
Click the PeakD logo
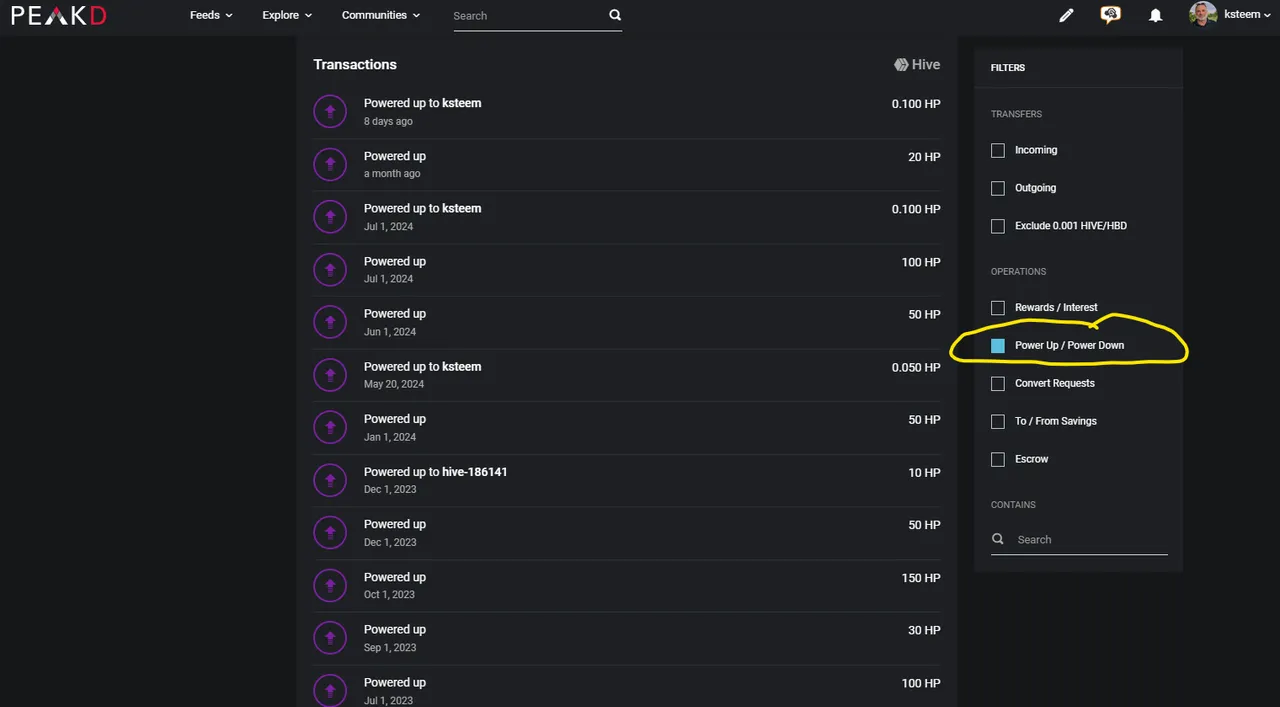pos(59,15)
